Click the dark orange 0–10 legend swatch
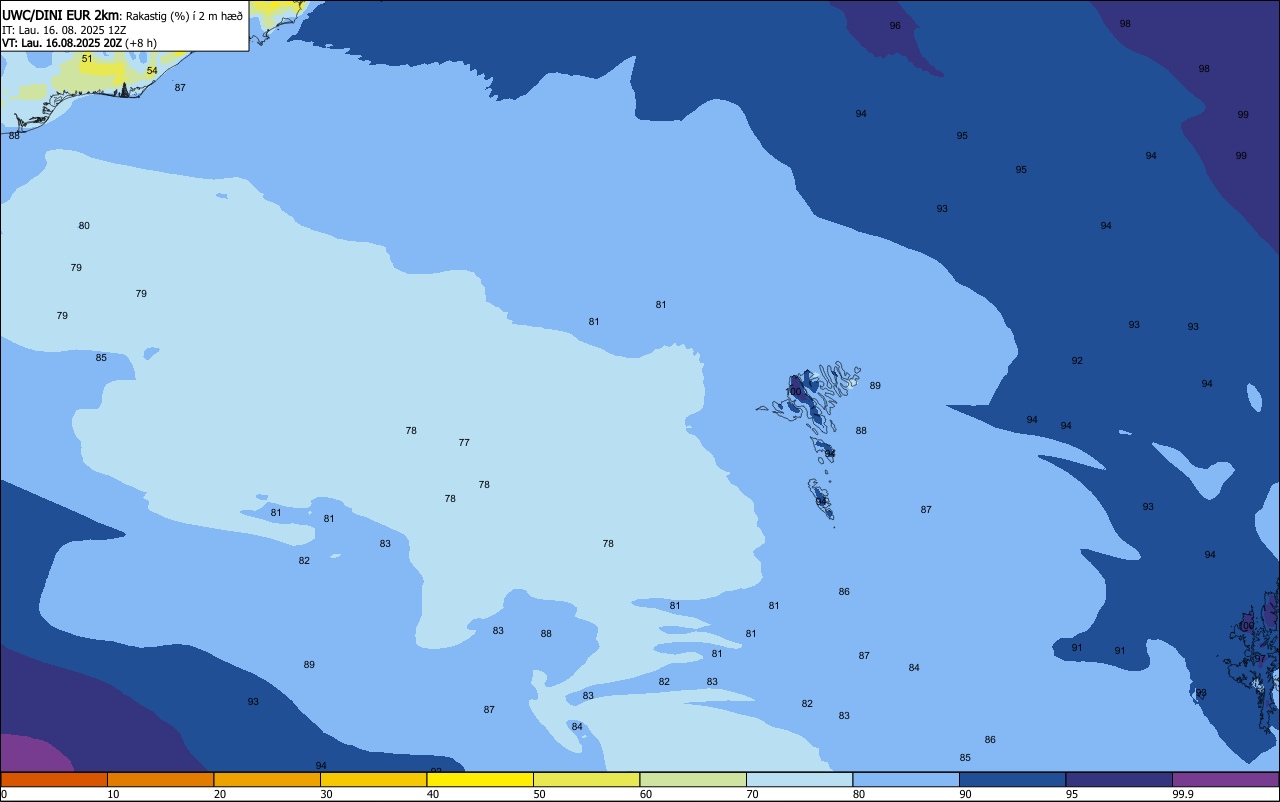The height and width of the screenshot is (802, 1280). (54, 779)
